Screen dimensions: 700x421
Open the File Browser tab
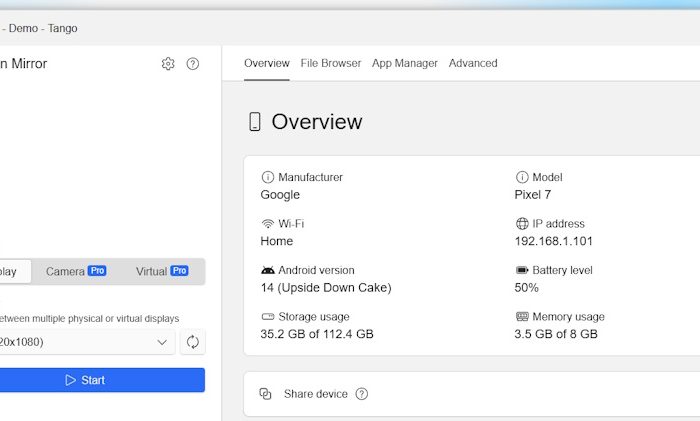click(331, 63)
